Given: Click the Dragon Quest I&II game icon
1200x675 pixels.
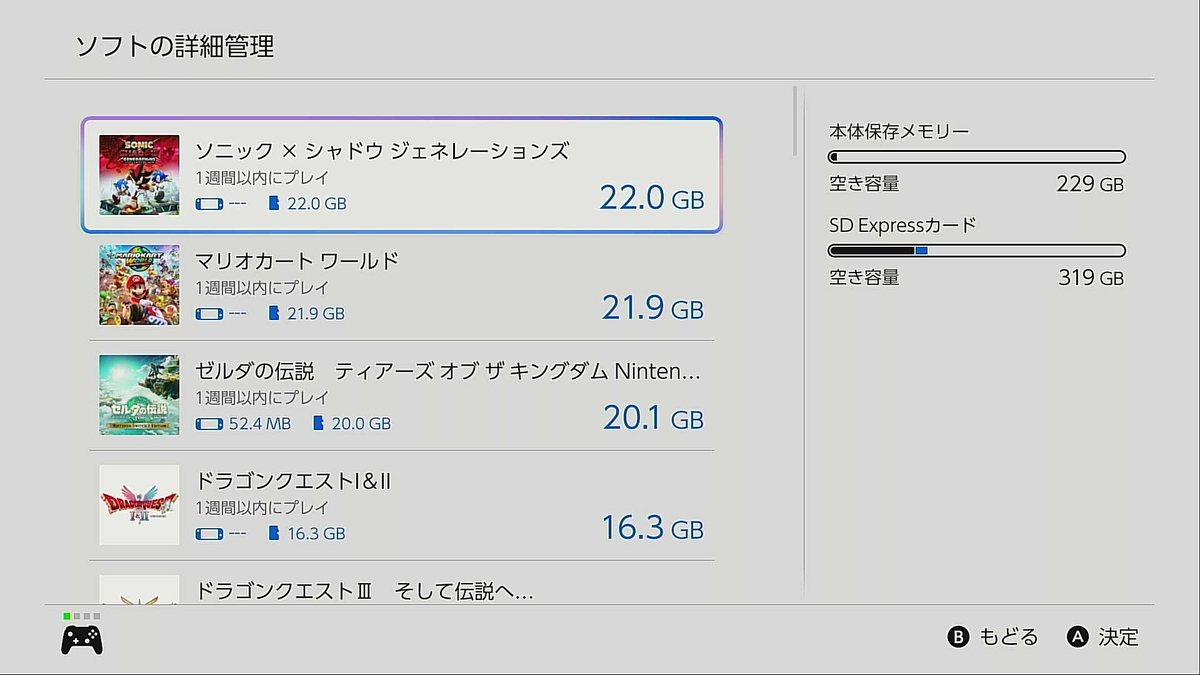Looking at the screenshot, I should pos(139,505).
